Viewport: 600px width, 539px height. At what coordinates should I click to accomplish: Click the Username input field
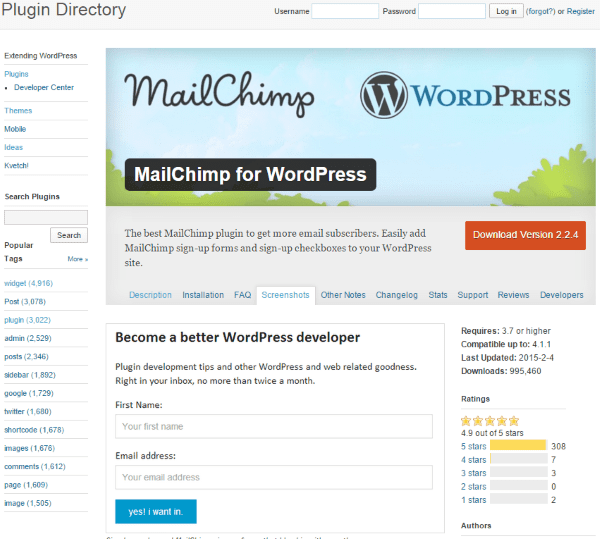point(345,11)
